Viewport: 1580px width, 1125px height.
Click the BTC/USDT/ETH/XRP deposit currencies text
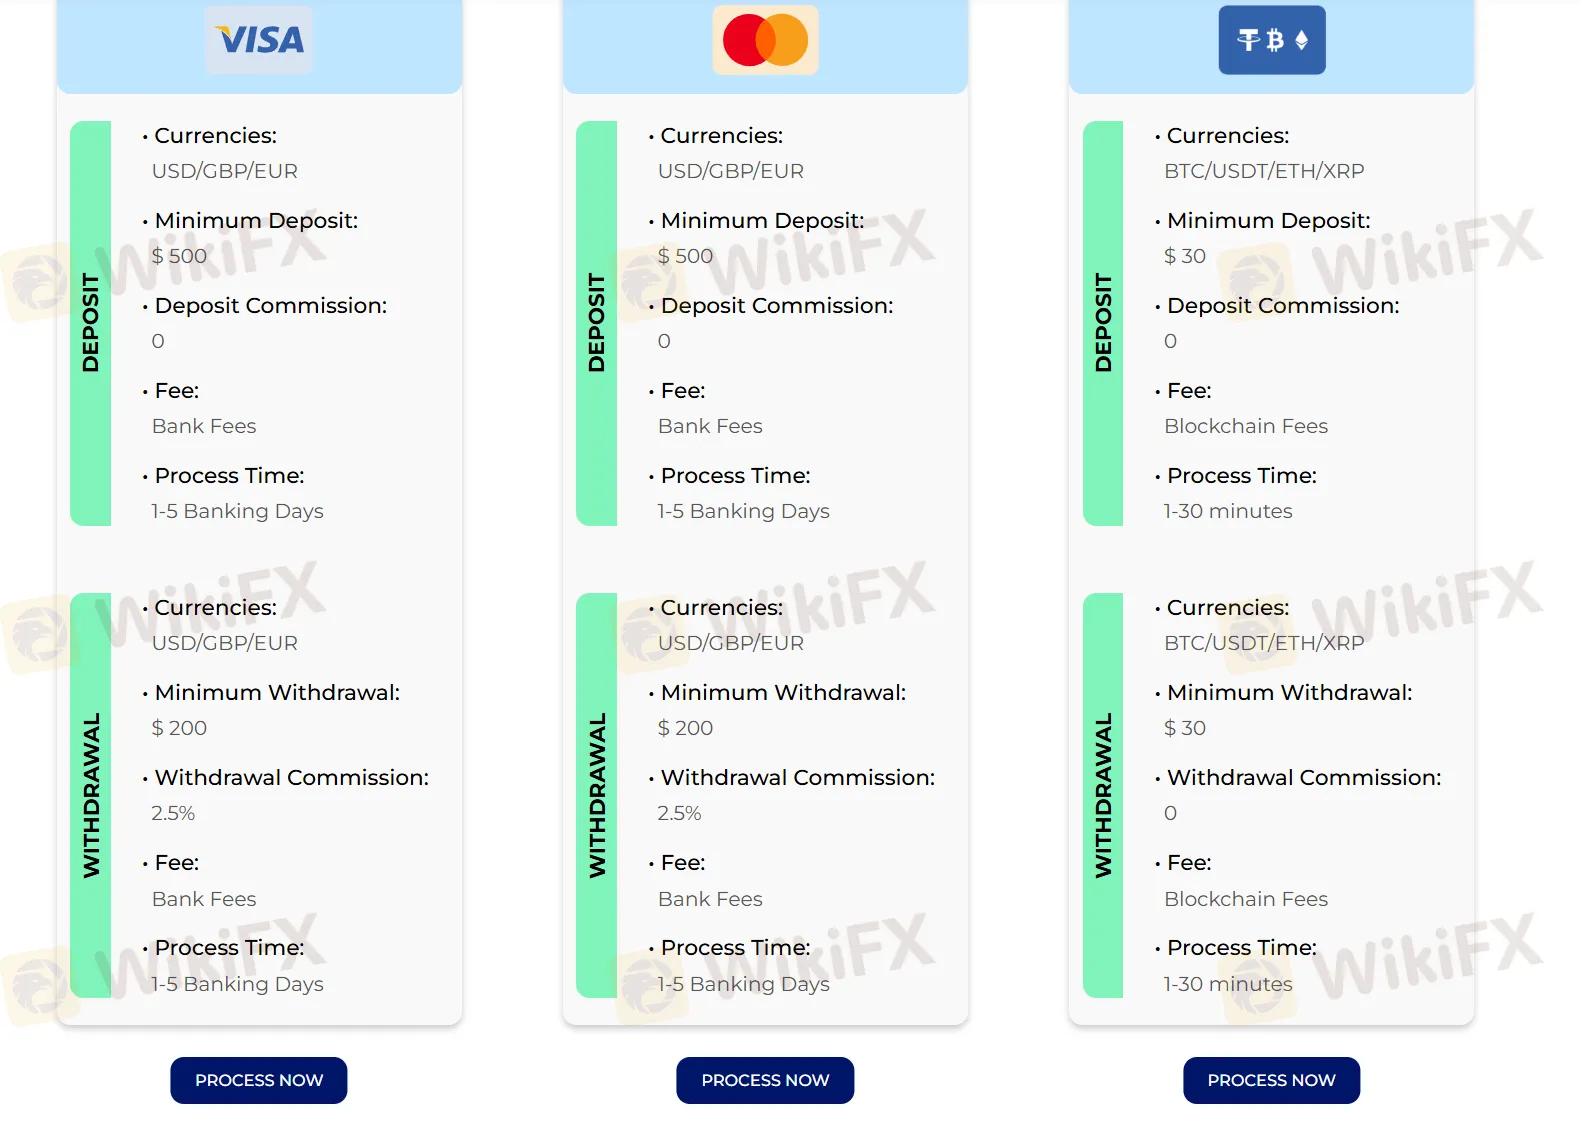[x=1264, y=171]
